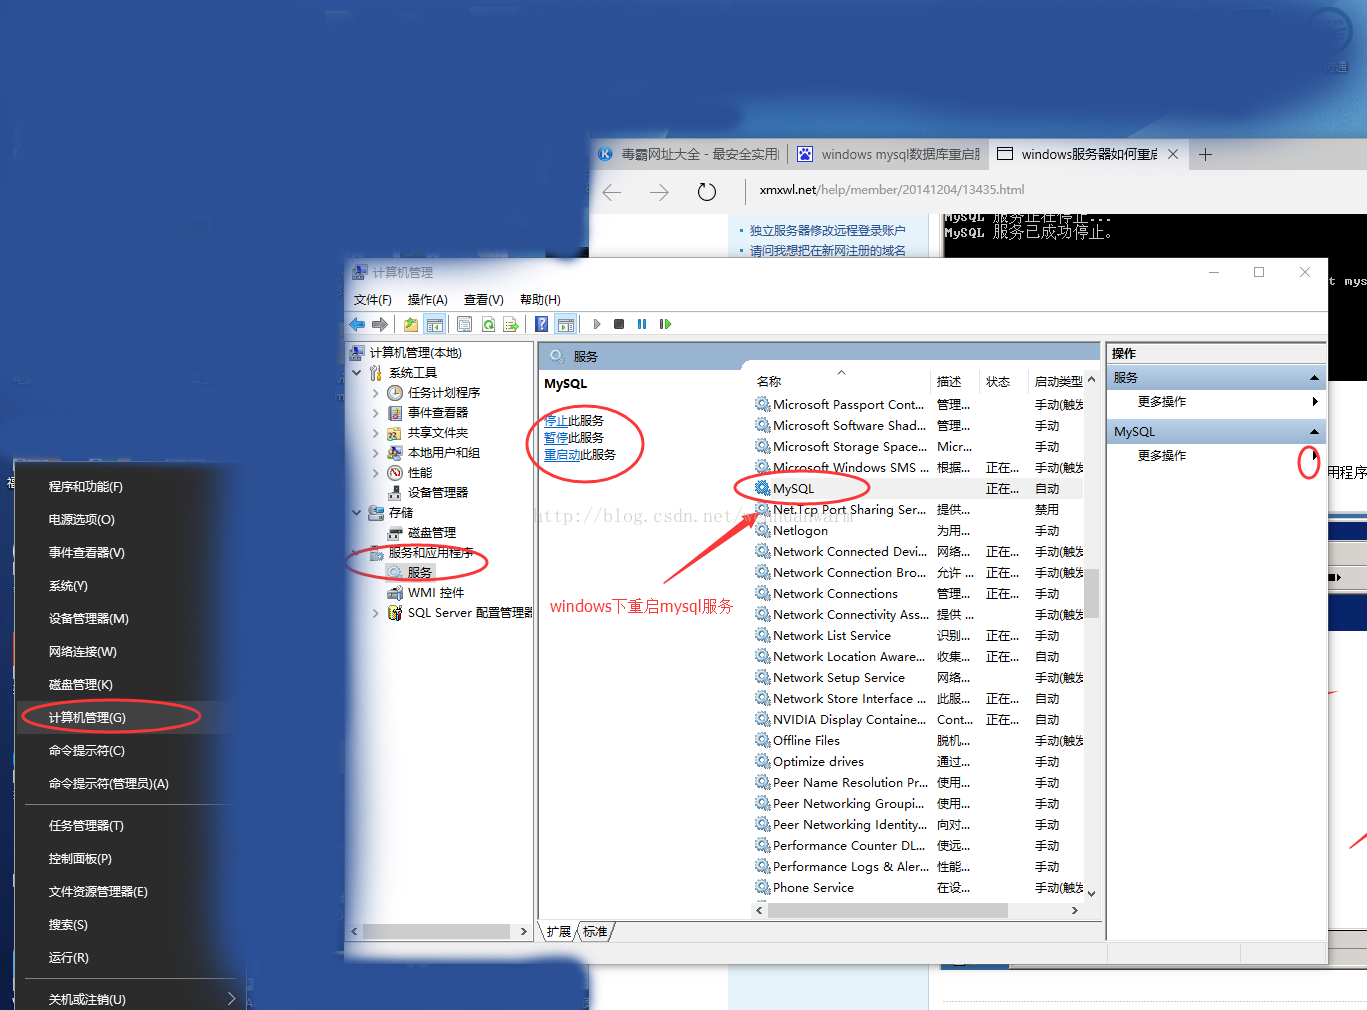Select the 磁盘管理 tree item
This screenshot has width=1367, height=1010.
[432, 533]
